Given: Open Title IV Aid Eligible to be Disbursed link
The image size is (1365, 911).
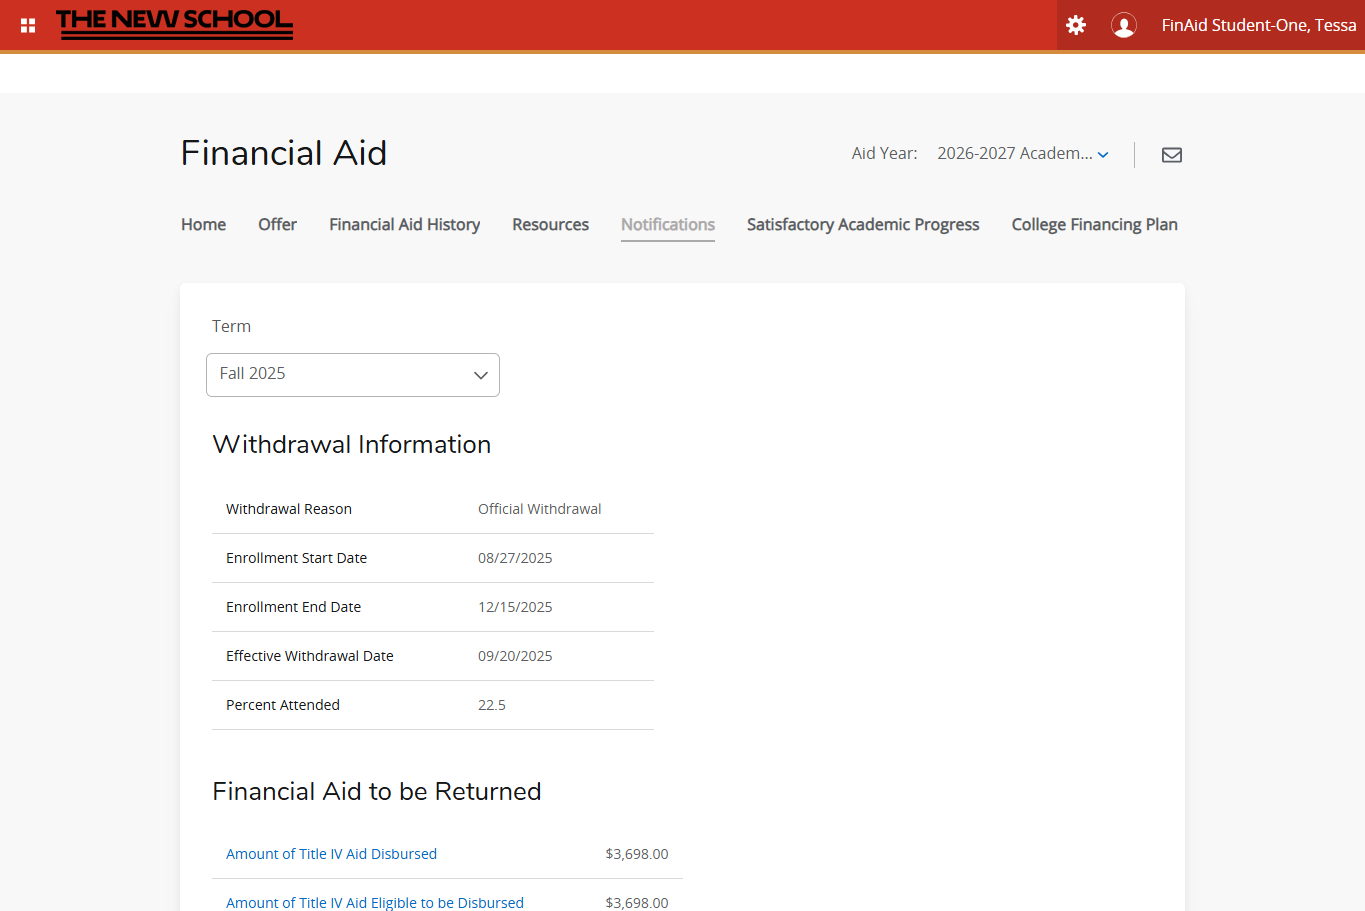Looking at the screenshot, I should coord(374,902).
